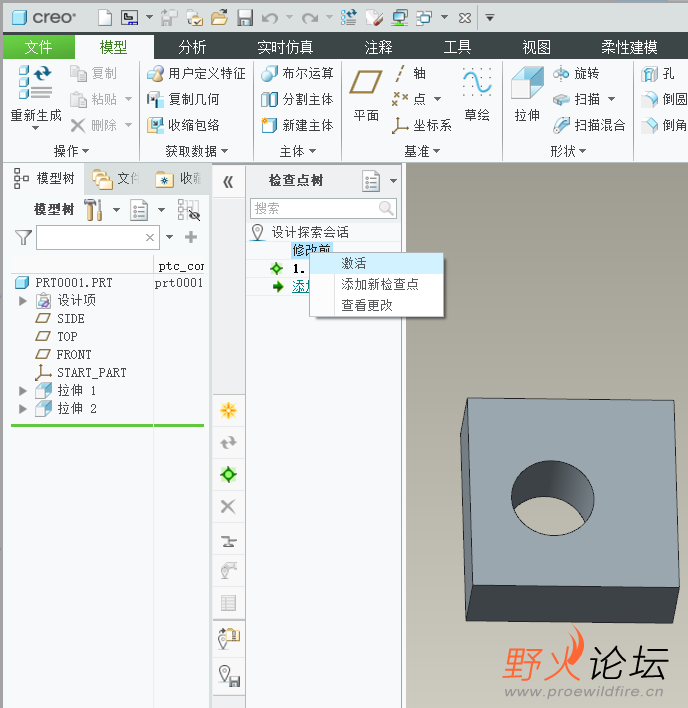This screenshot has height=708, width=688.
Task: Click the Redo arrow icon
Action: tap(310, 18)
